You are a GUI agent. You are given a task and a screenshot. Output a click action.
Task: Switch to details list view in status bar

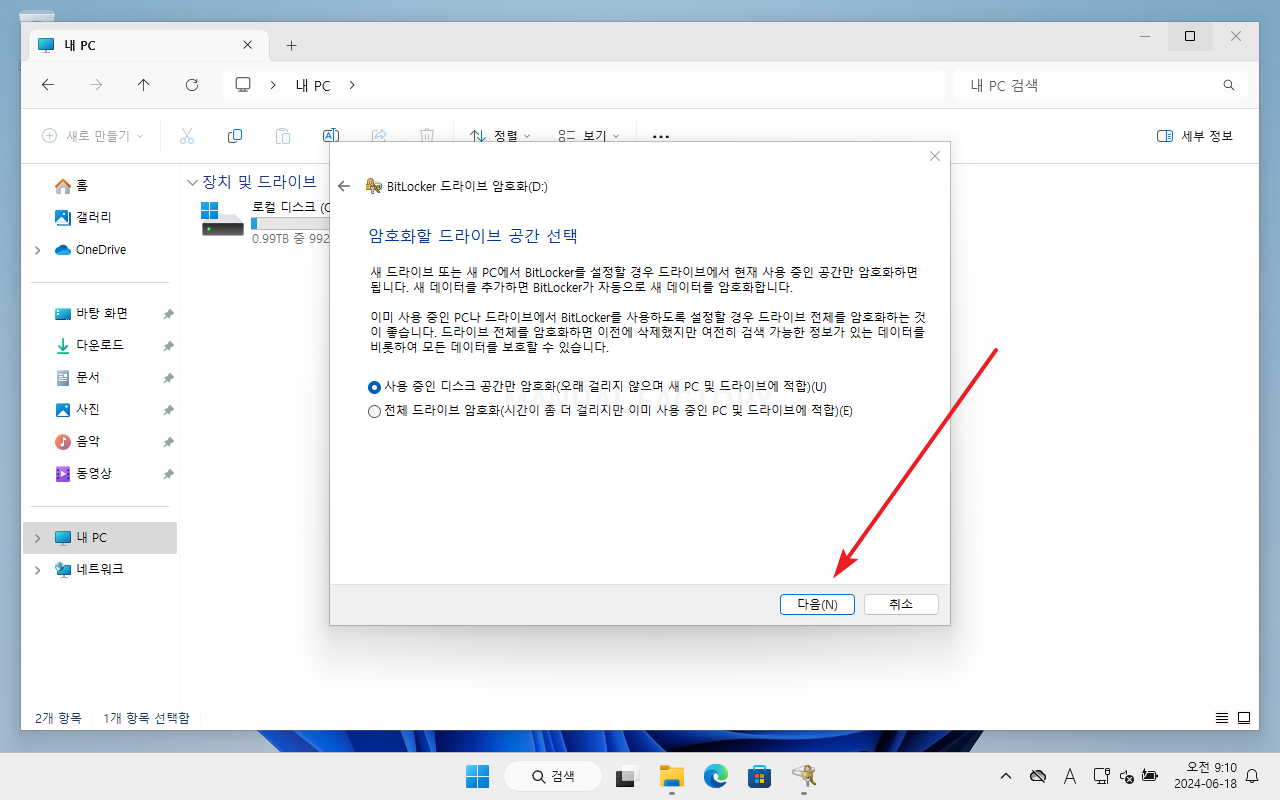(1222, 718)
